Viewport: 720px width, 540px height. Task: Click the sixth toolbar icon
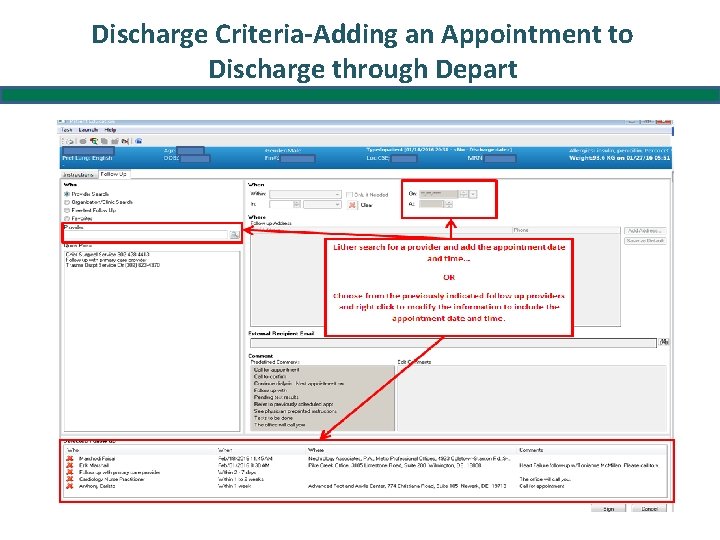tap(125, 141)
